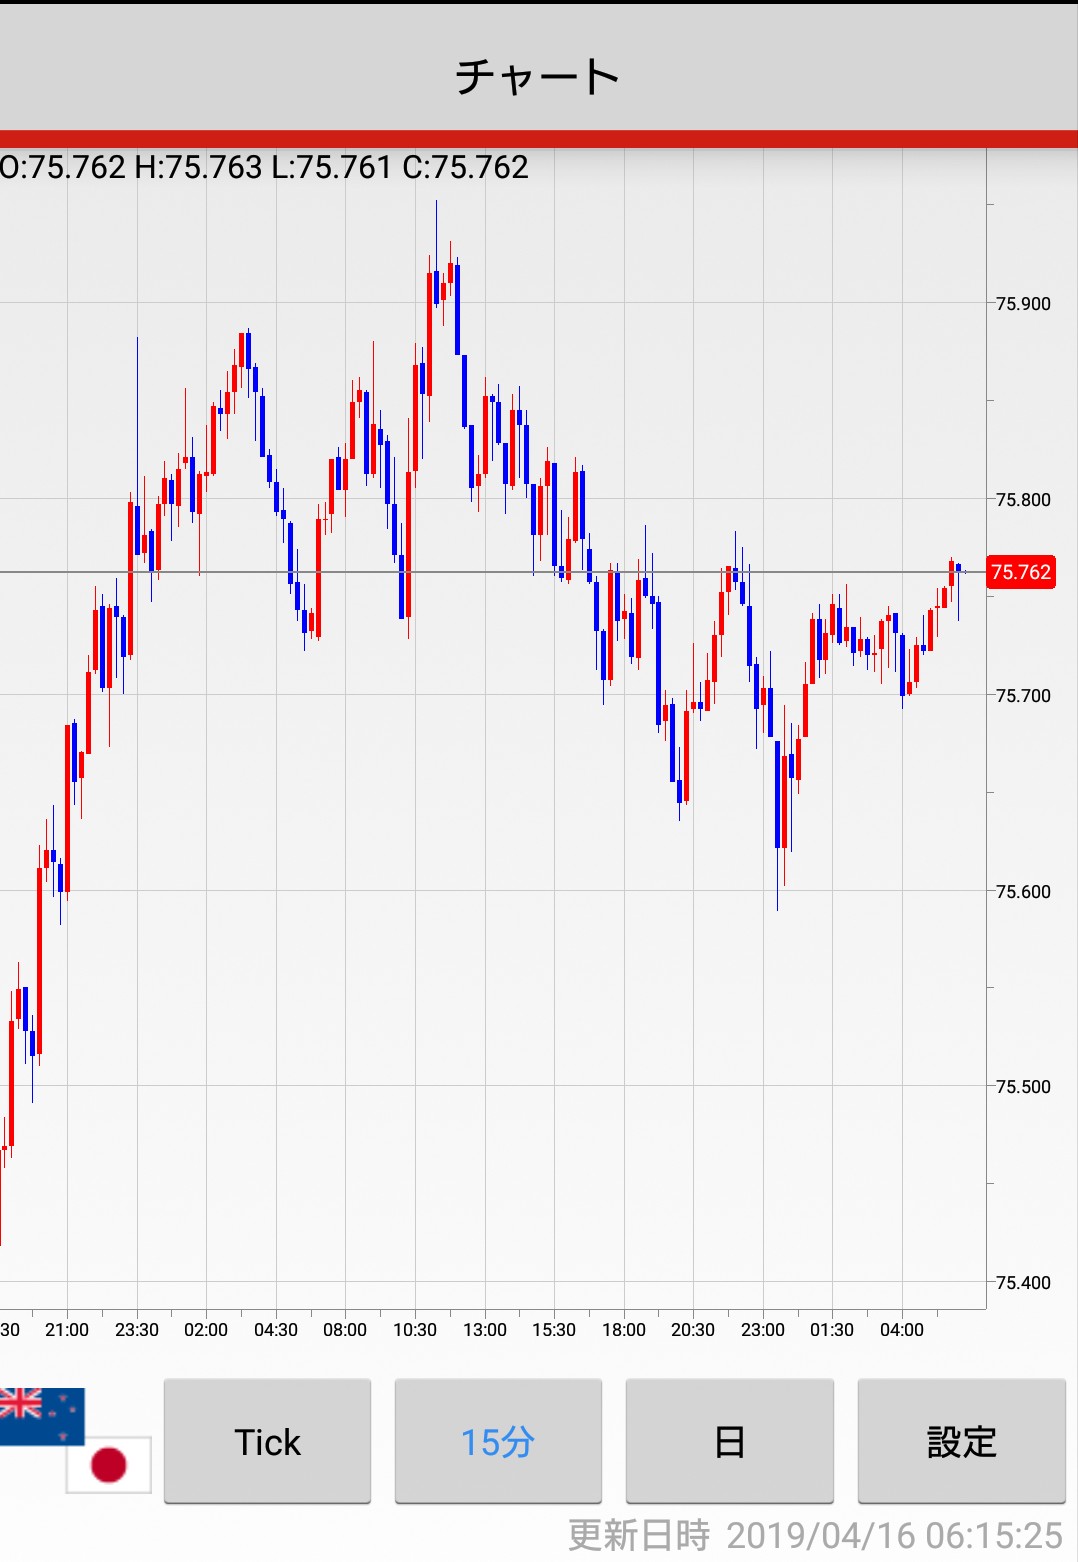Click the 75.400 price axis label
The width and height of the screenshot is (1078, 1562).
point(1023,1283)
